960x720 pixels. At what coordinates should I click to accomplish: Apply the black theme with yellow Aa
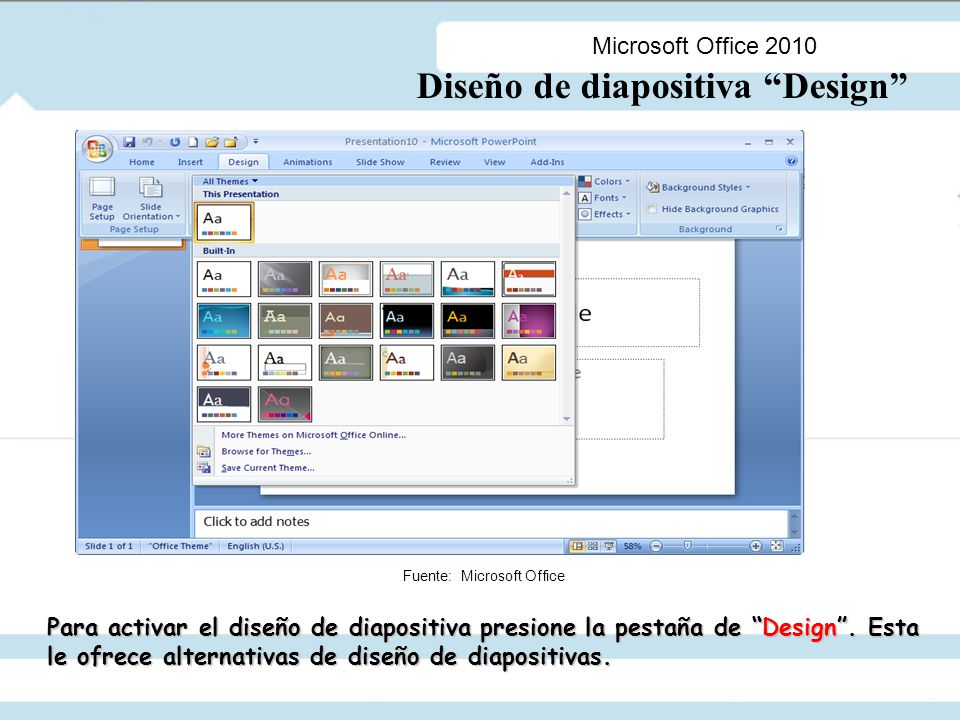pyautogui.click(x=468, y=321)
